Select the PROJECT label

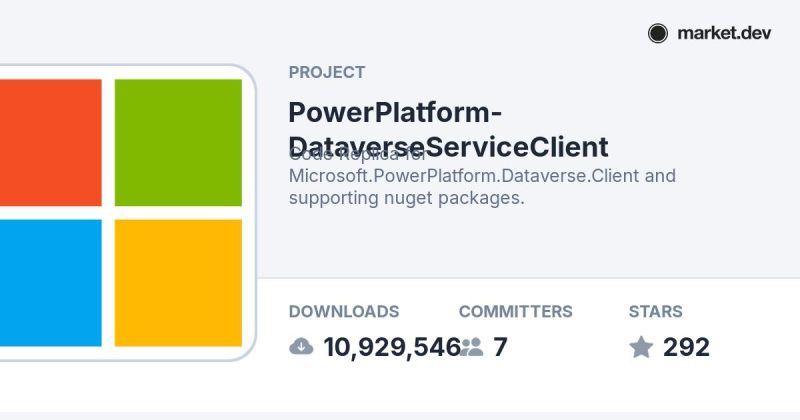(x=327, y=72)
